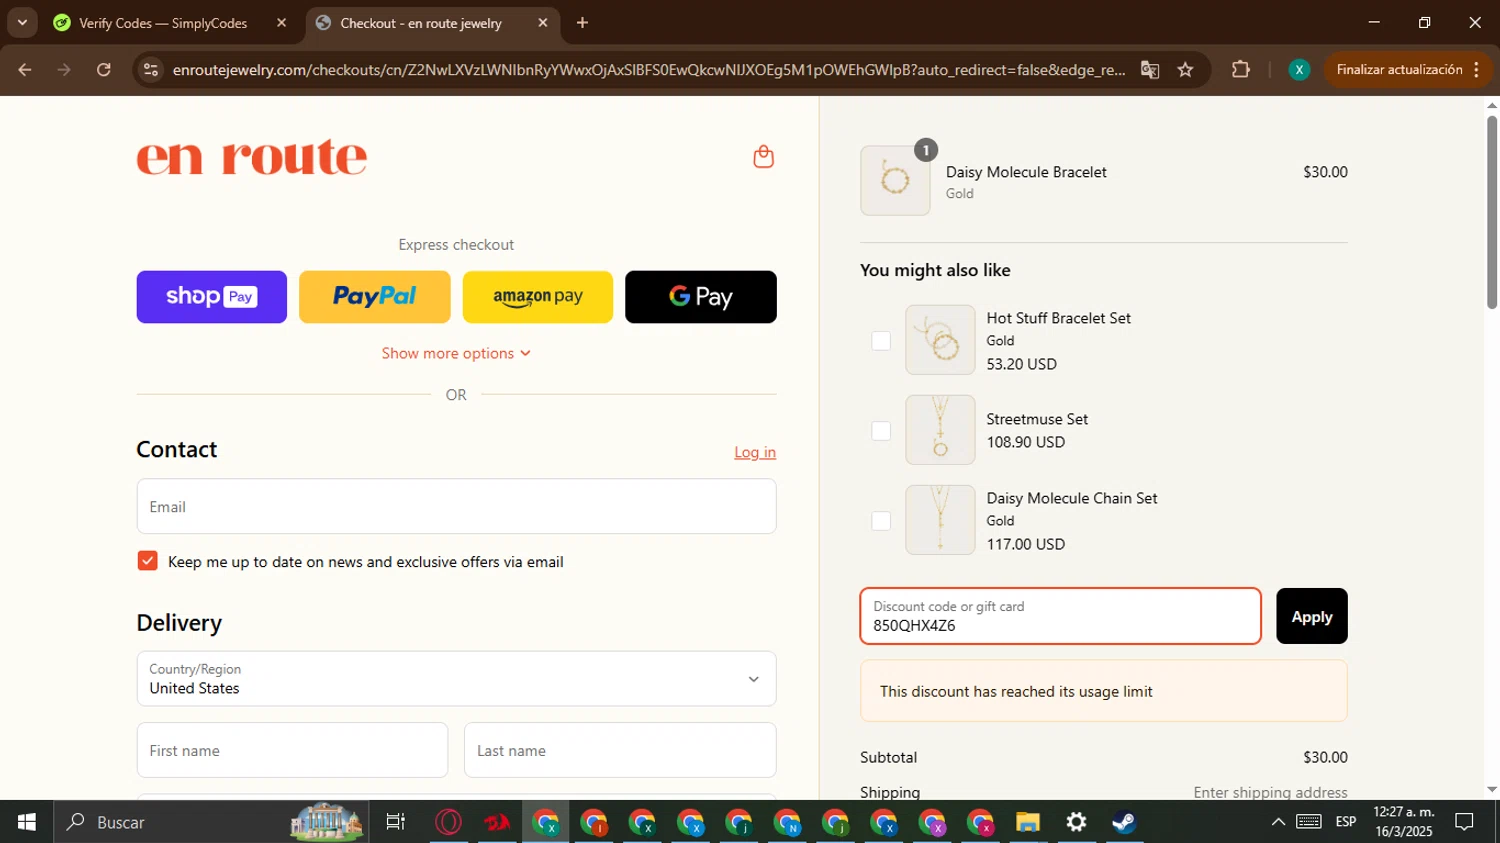Open the red dragon app in taskbar
The height and width of the screenshot is (843, 1500).
[497, 822]
